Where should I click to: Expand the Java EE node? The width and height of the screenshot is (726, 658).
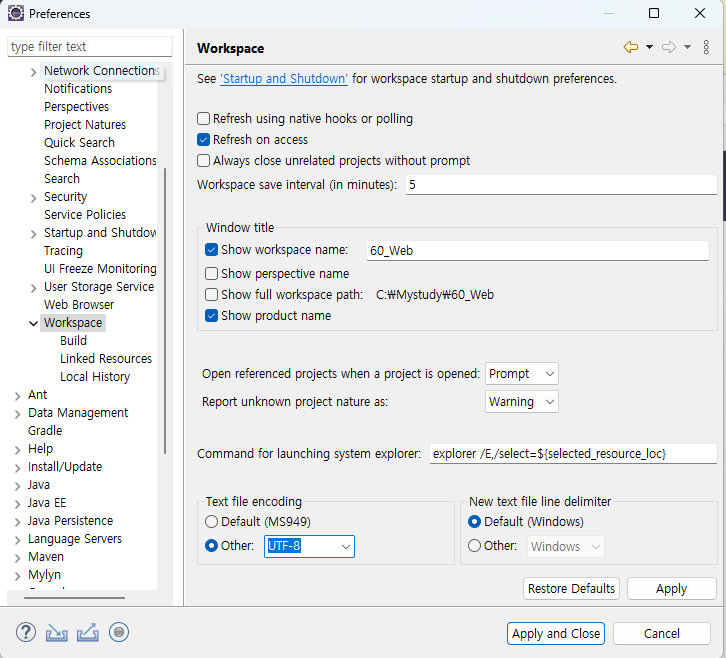tap(18, 504)
